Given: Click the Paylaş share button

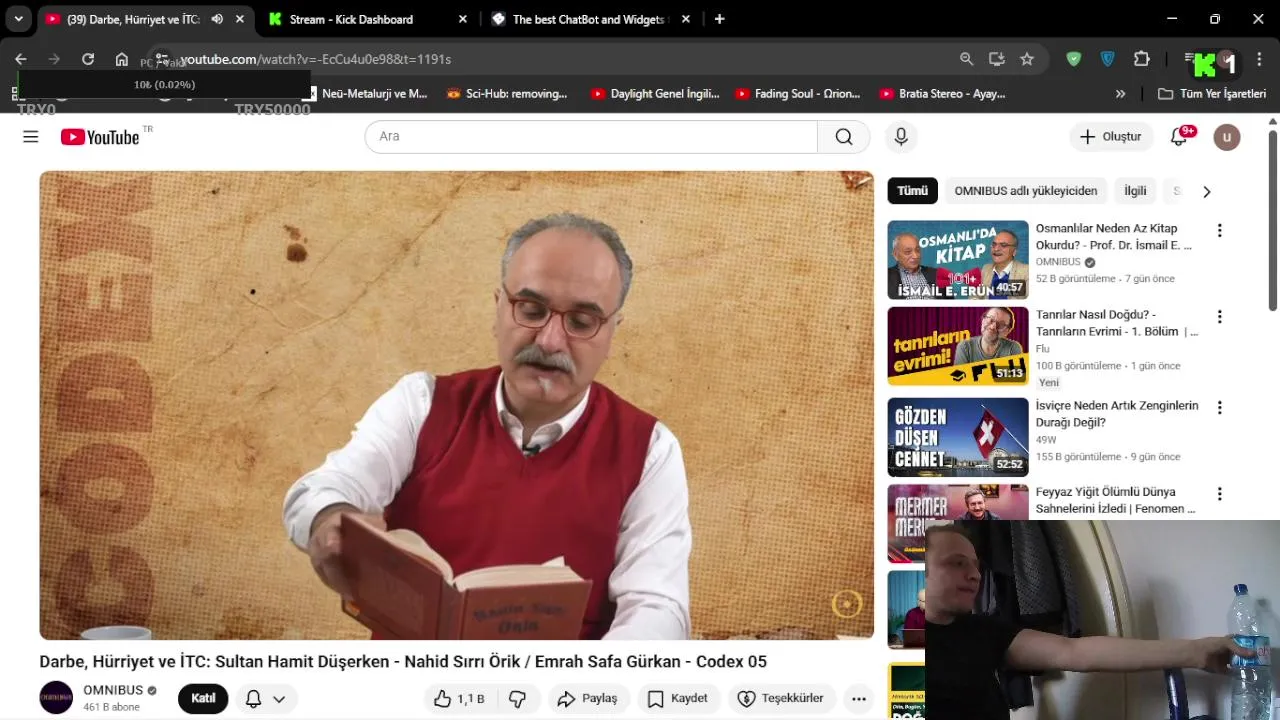Looking at the screenshot, I should (587, 699).
